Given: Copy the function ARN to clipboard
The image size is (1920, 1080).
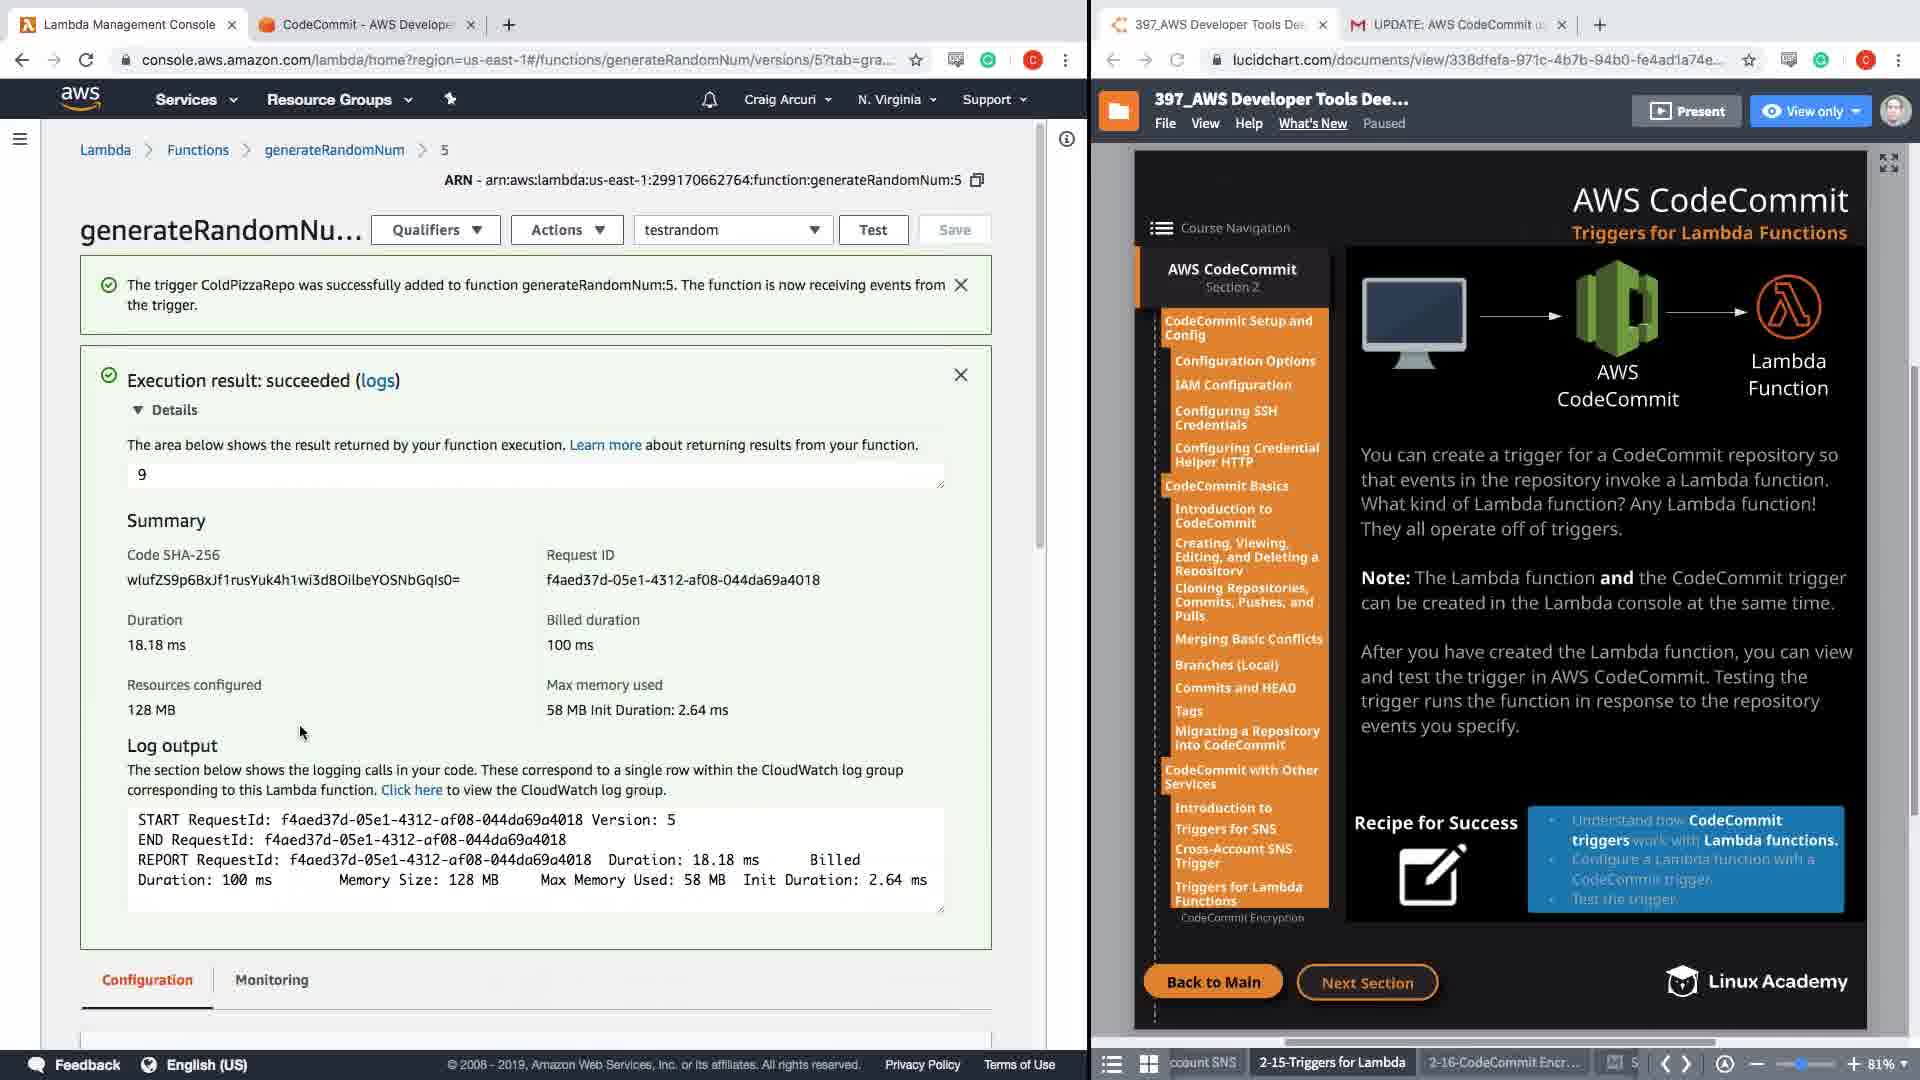Looking at the screenshot, I should pos(977,180).
